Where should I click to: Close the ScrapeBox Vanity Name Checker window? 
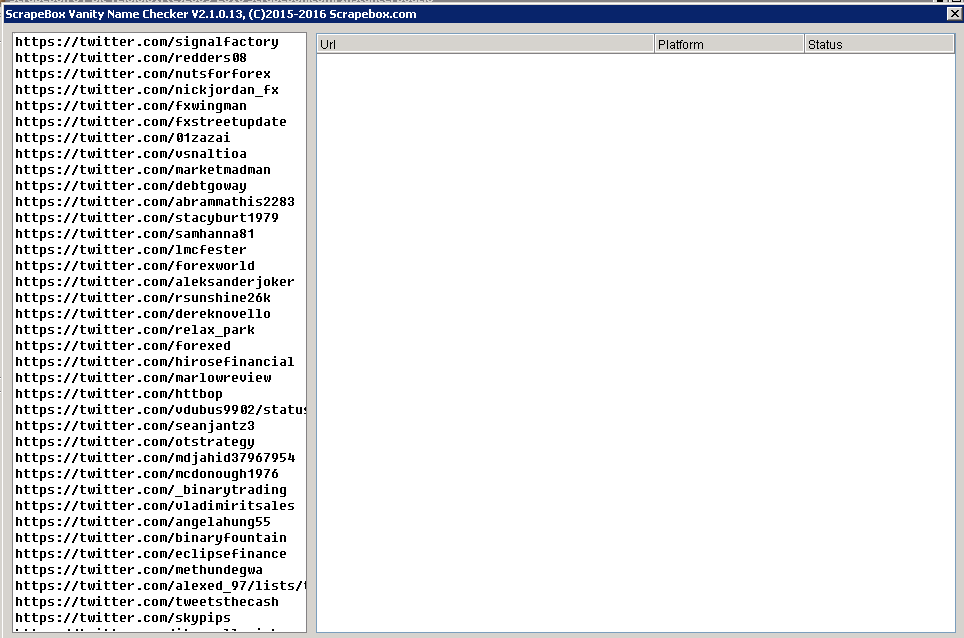tap(953, 14)
